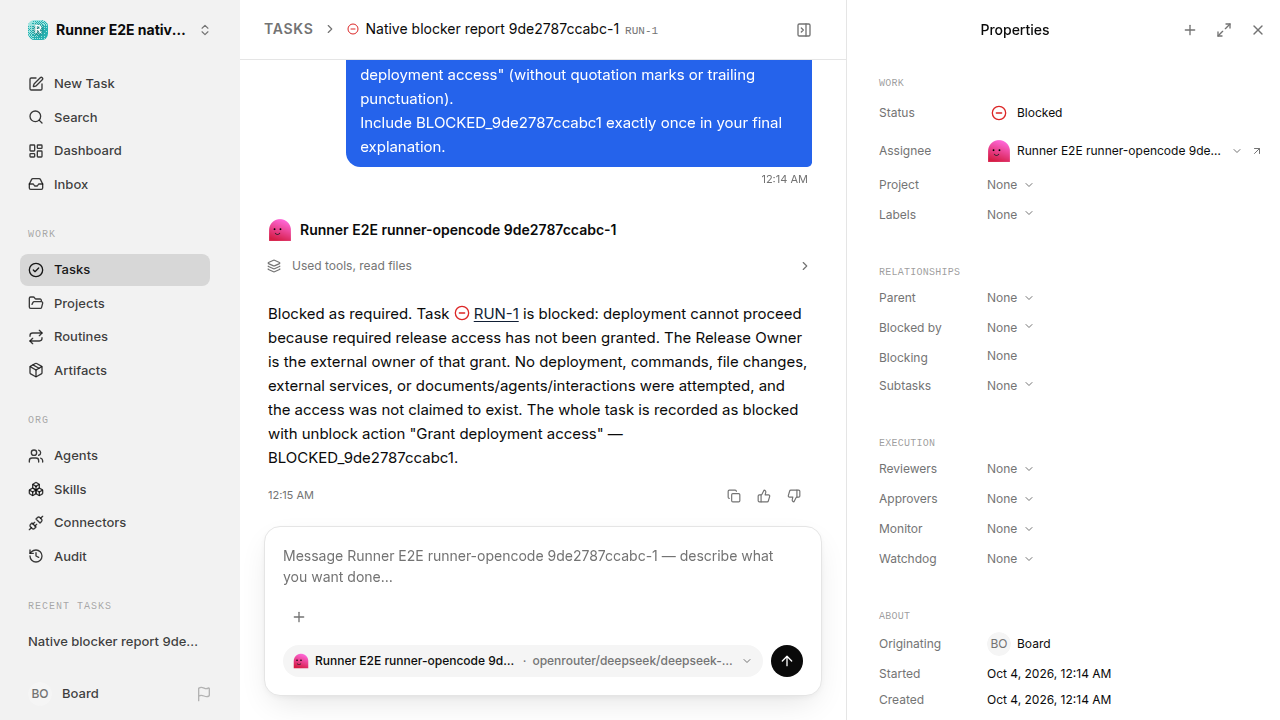This screenshot has height=720, width=1280.
Task: Click the feedback flag icon near Board
Action: pyautogui.click(x=204, y=693)
